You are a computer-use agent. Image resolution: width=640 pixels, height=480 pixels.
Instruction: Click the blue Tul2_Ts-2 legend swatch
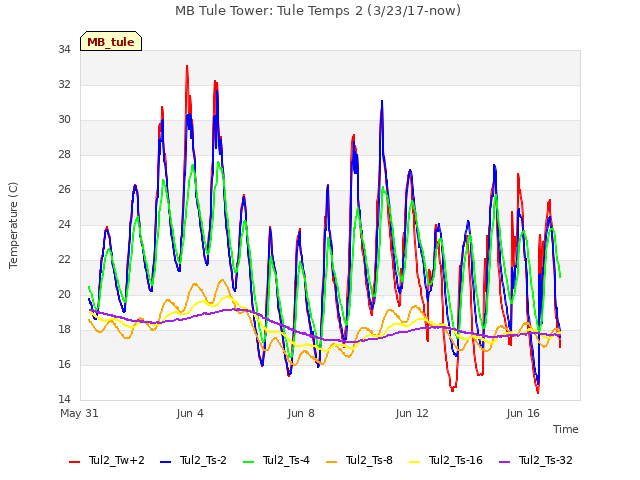pos(165,462)
